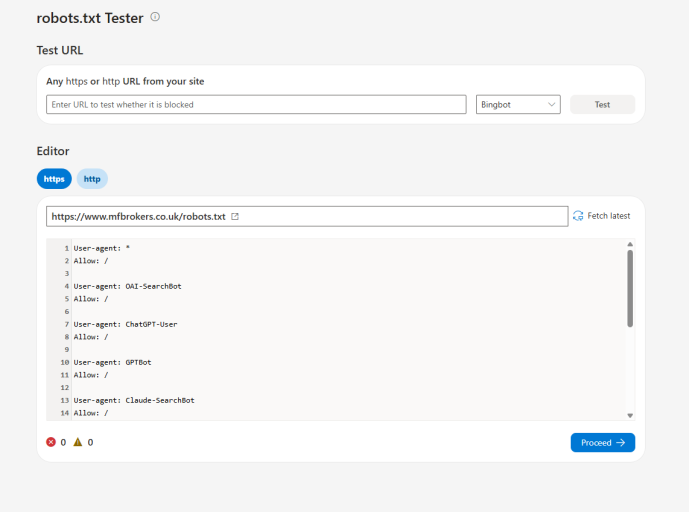The height and width of the screenshot is (512, 689).
Task: Click the Bingbot dropdown chevron
Action: 551,105
